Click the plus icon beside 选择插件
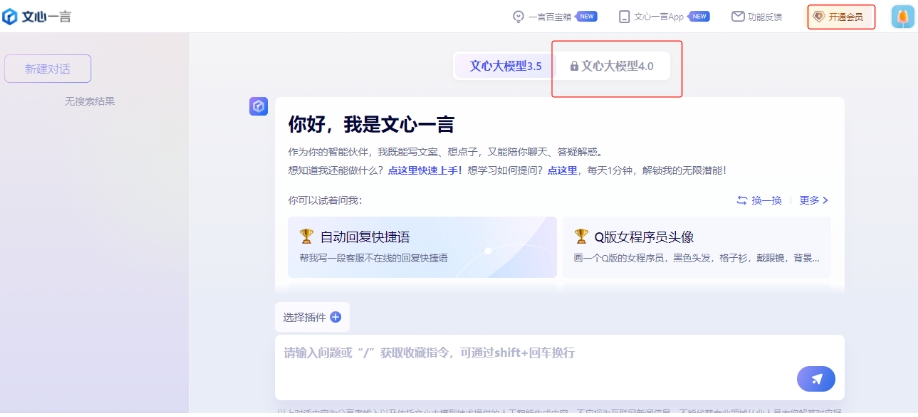Screen dimensions: 918x417 pyautogui.click(x=335, y=317)
